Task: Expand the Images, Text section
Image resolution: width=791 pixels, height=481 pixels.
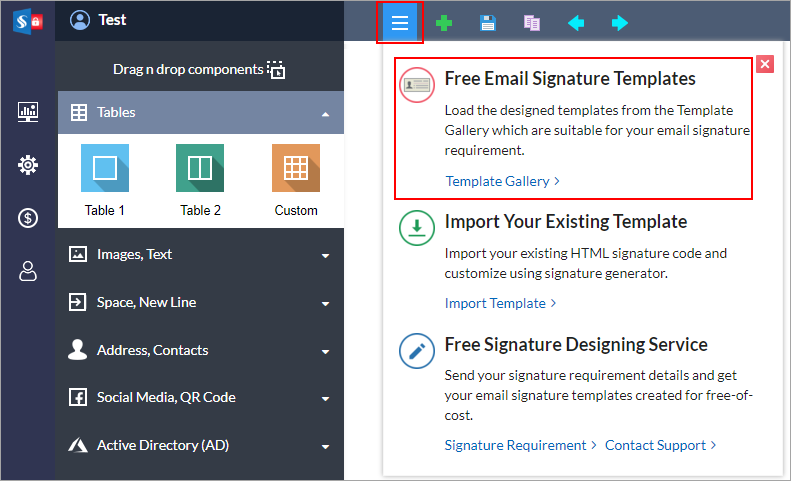Action: tap(200, 255)
